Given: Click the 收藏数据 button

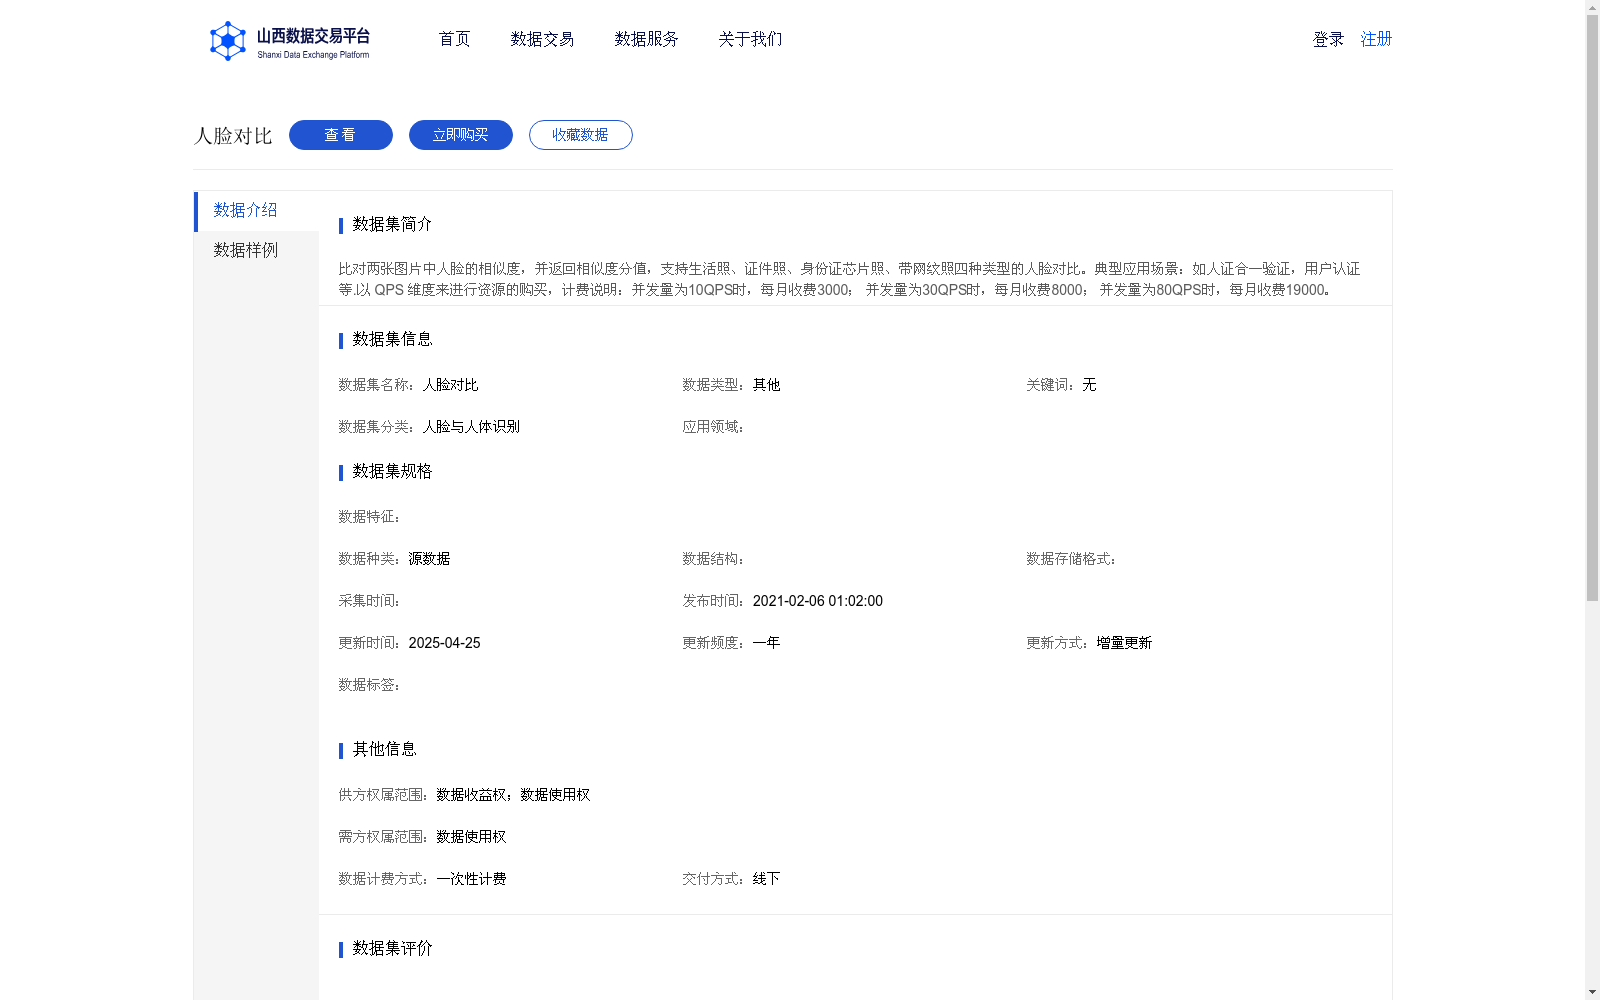Looking at the screenshot, I should click(581, 135).
